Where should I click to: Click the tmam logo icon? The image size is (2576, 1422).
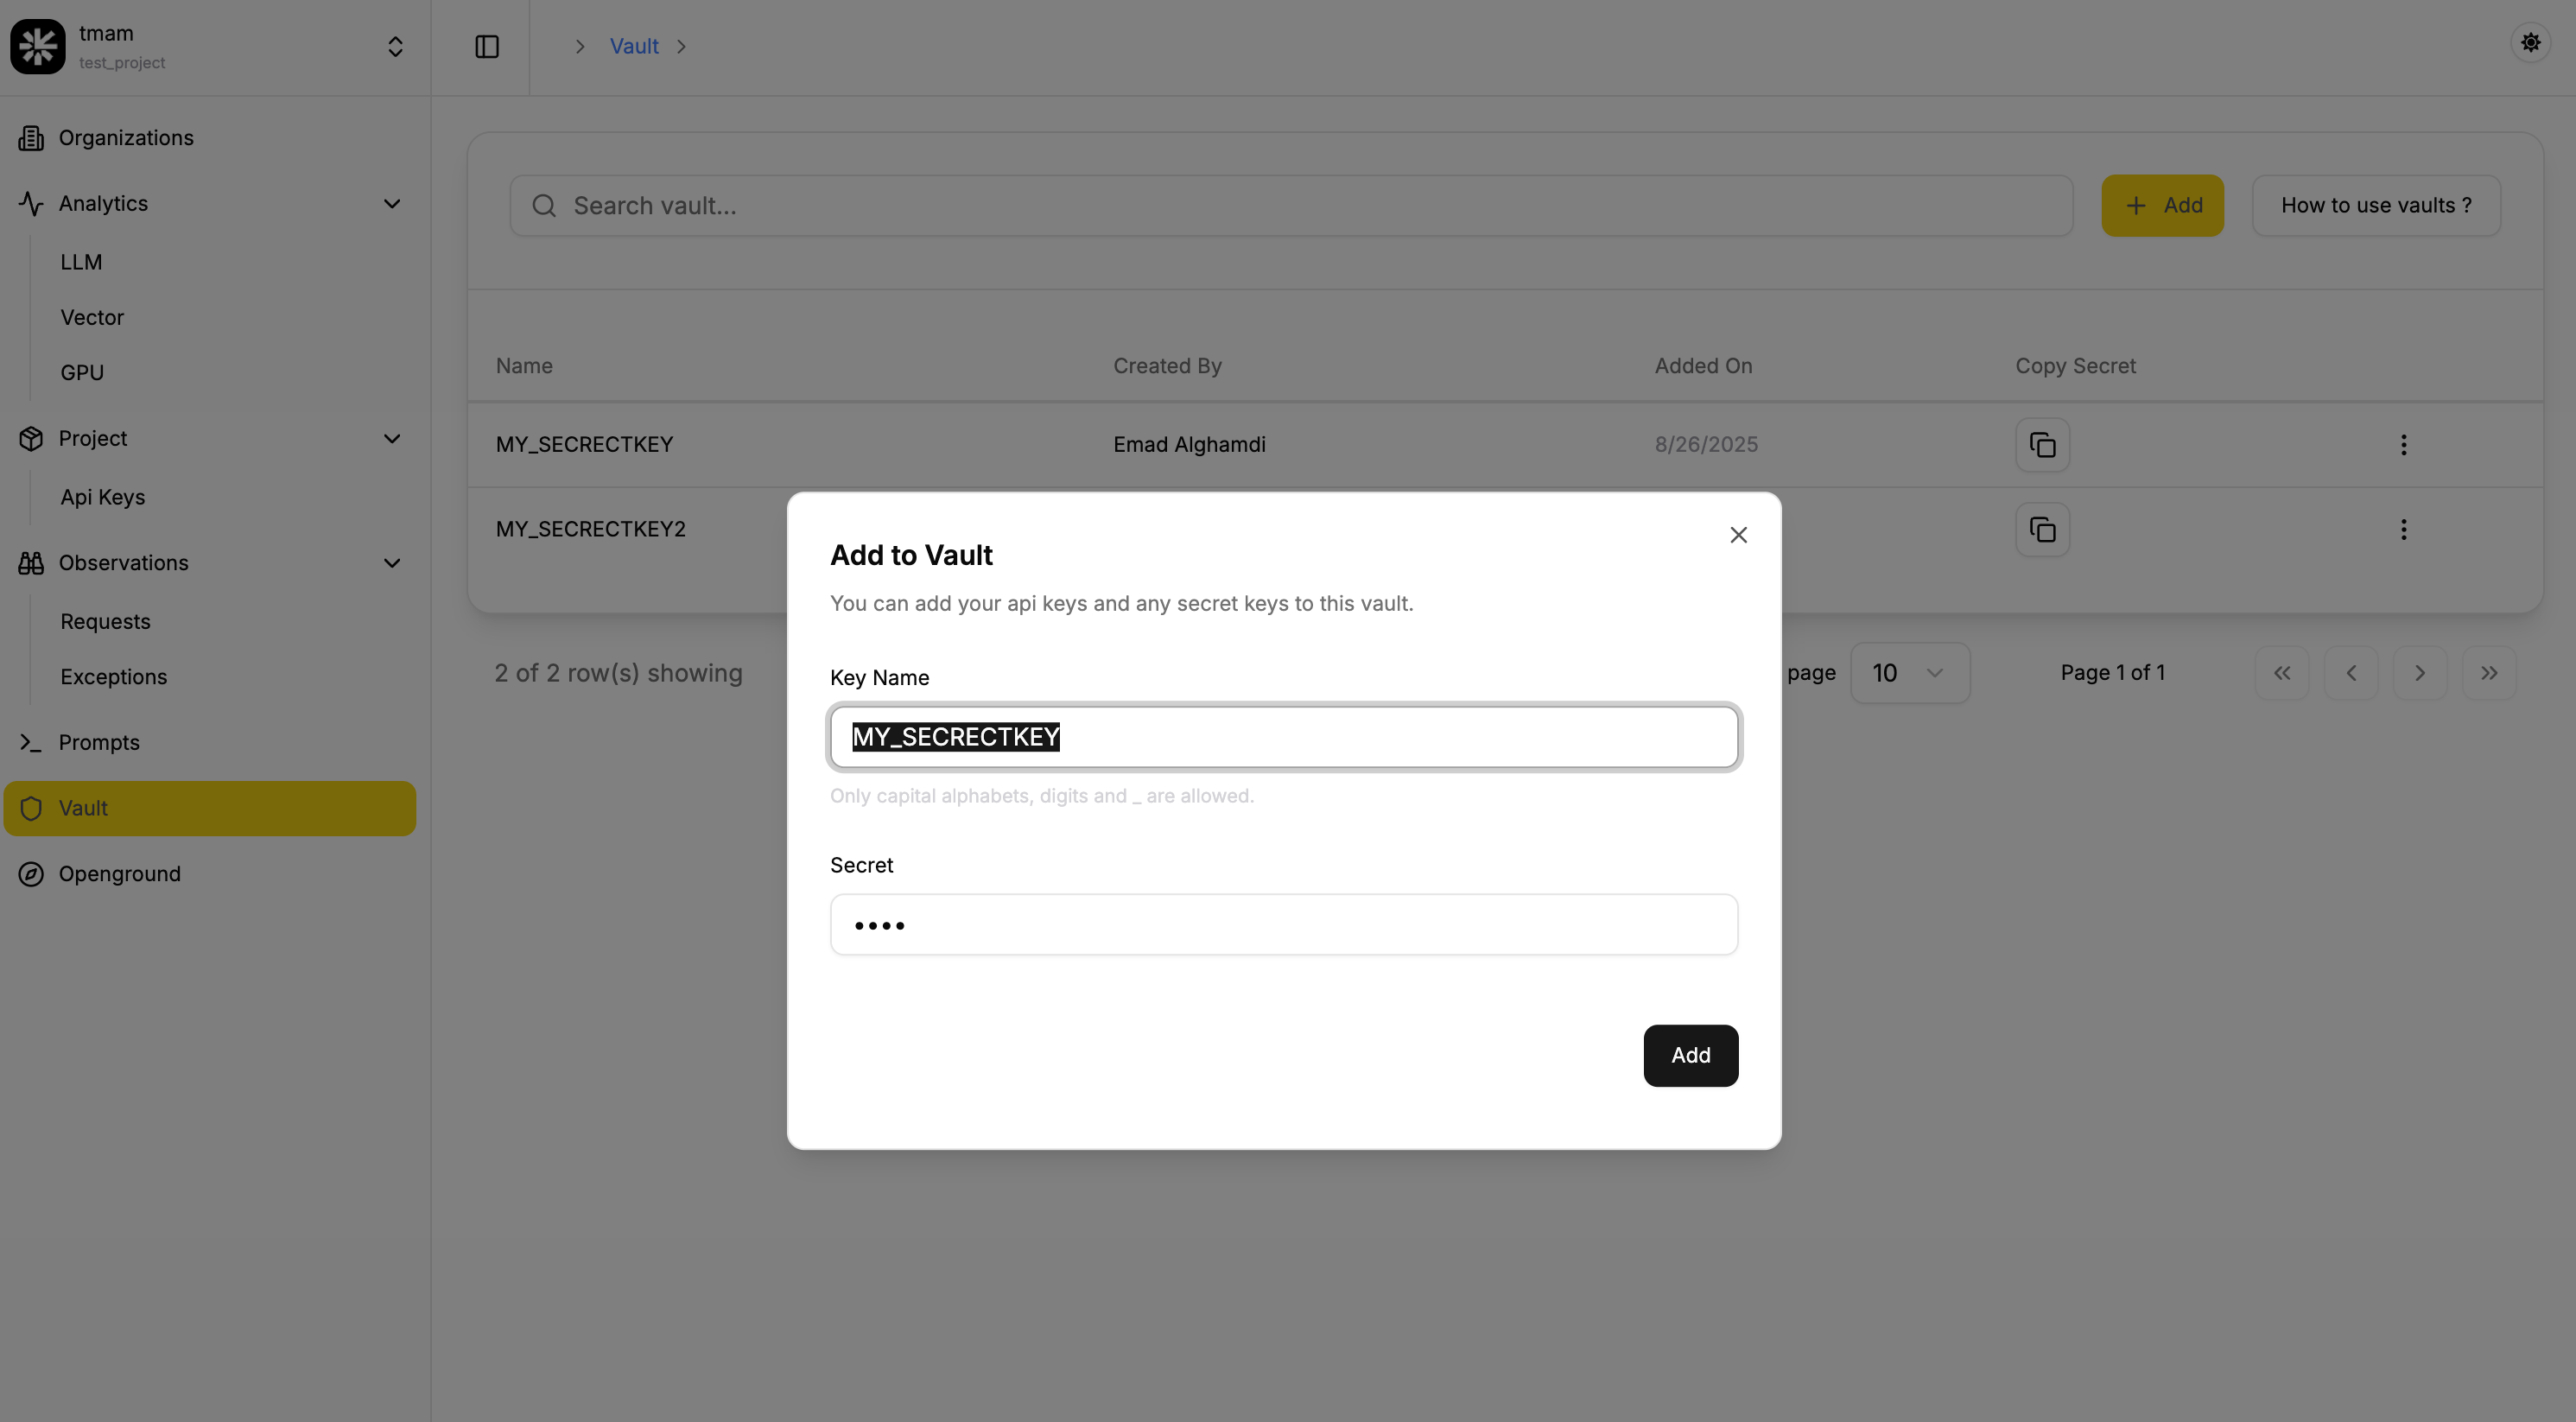click(x=38, y=46)
